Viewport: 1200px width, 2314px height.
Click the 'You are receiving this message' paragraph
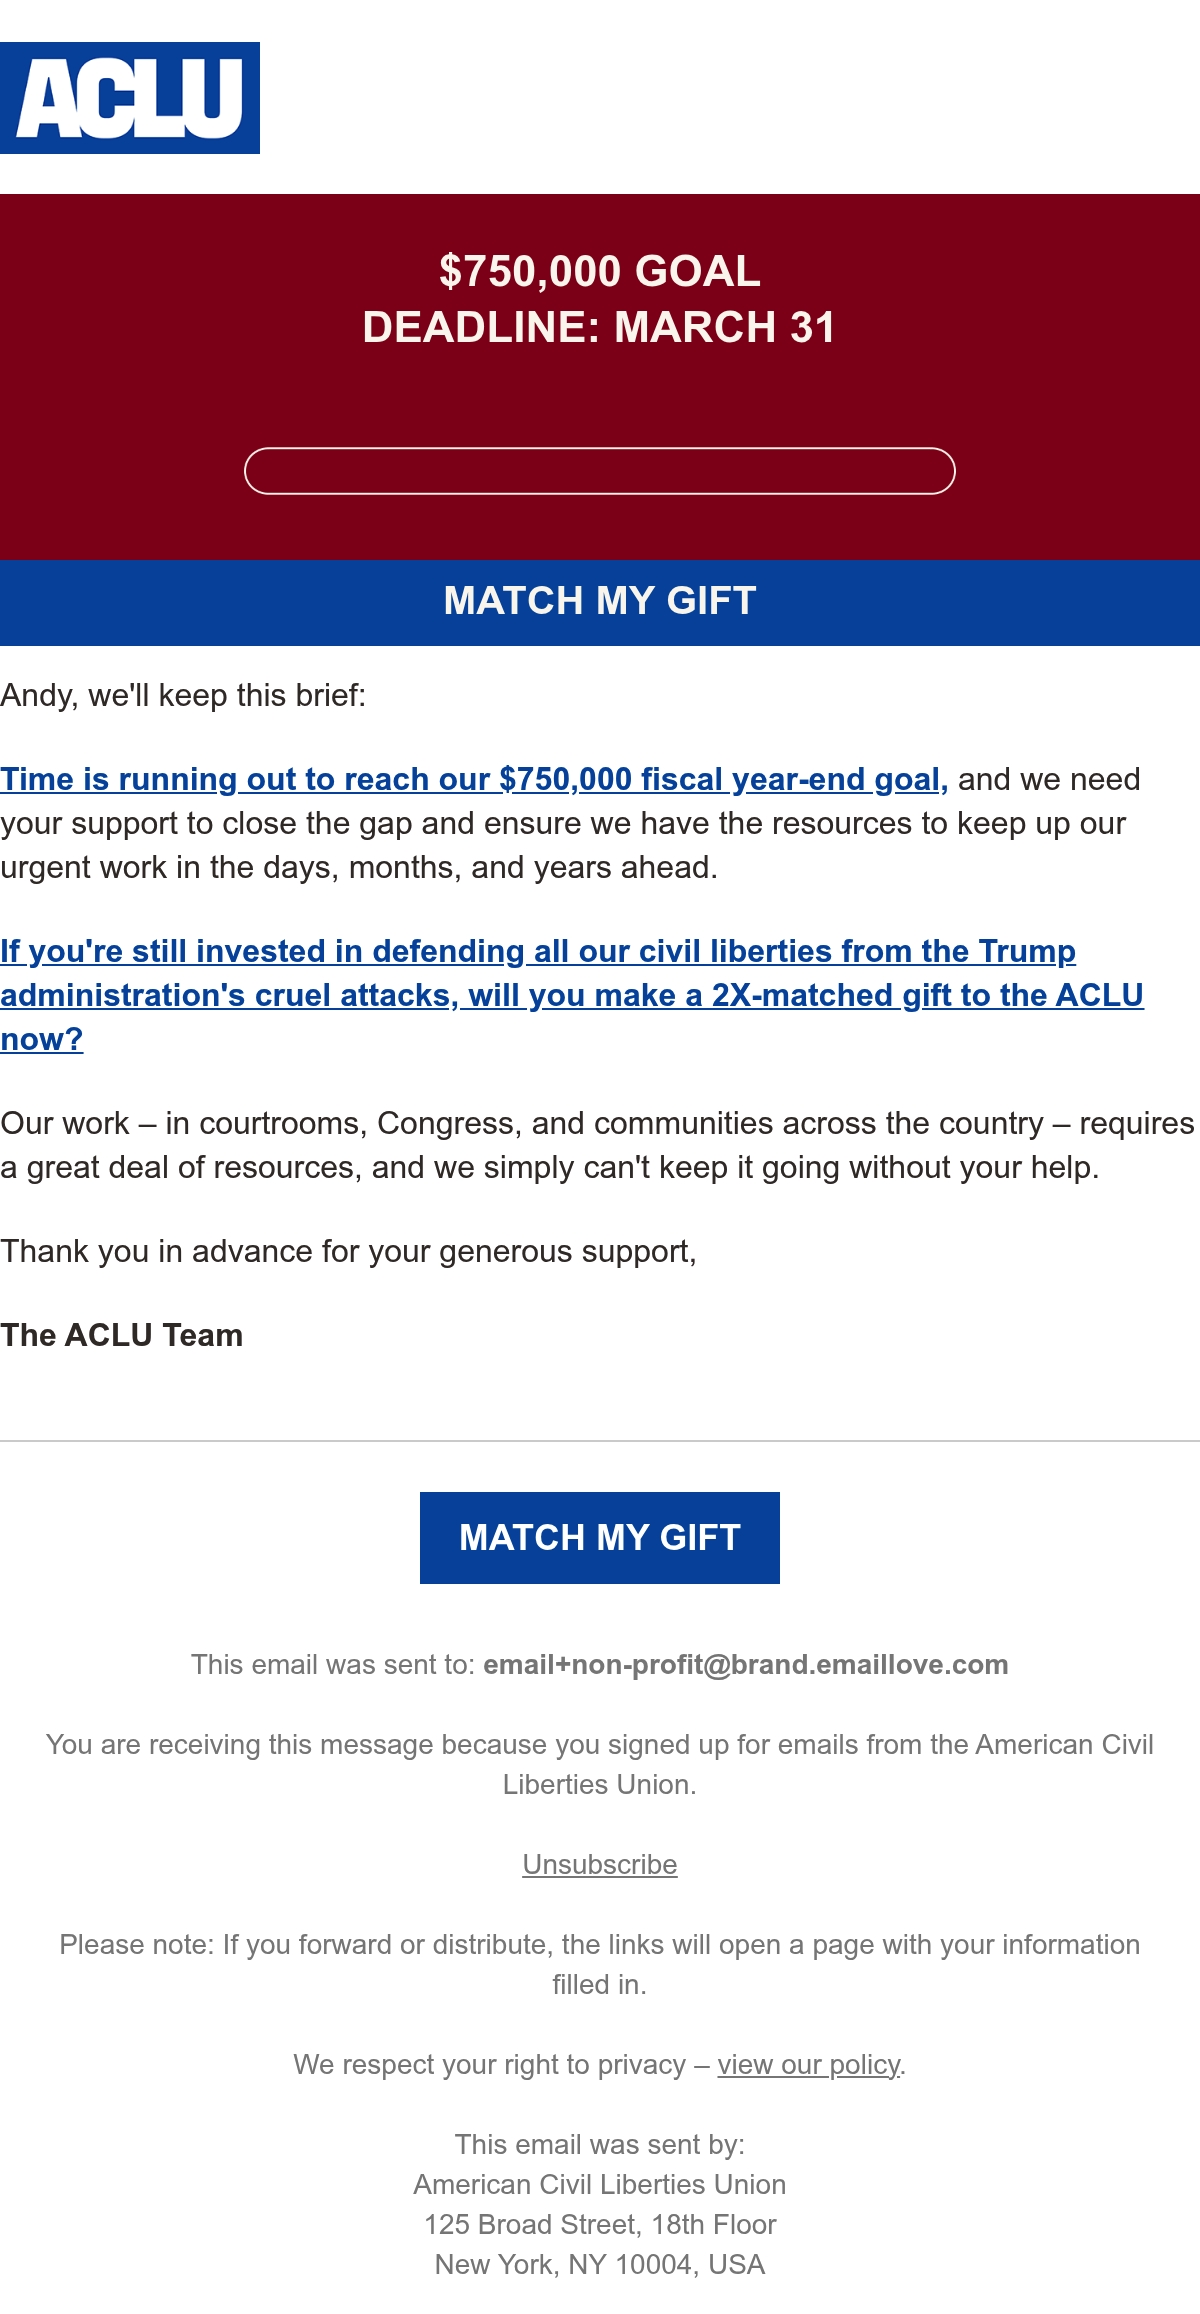[600, 1765]
